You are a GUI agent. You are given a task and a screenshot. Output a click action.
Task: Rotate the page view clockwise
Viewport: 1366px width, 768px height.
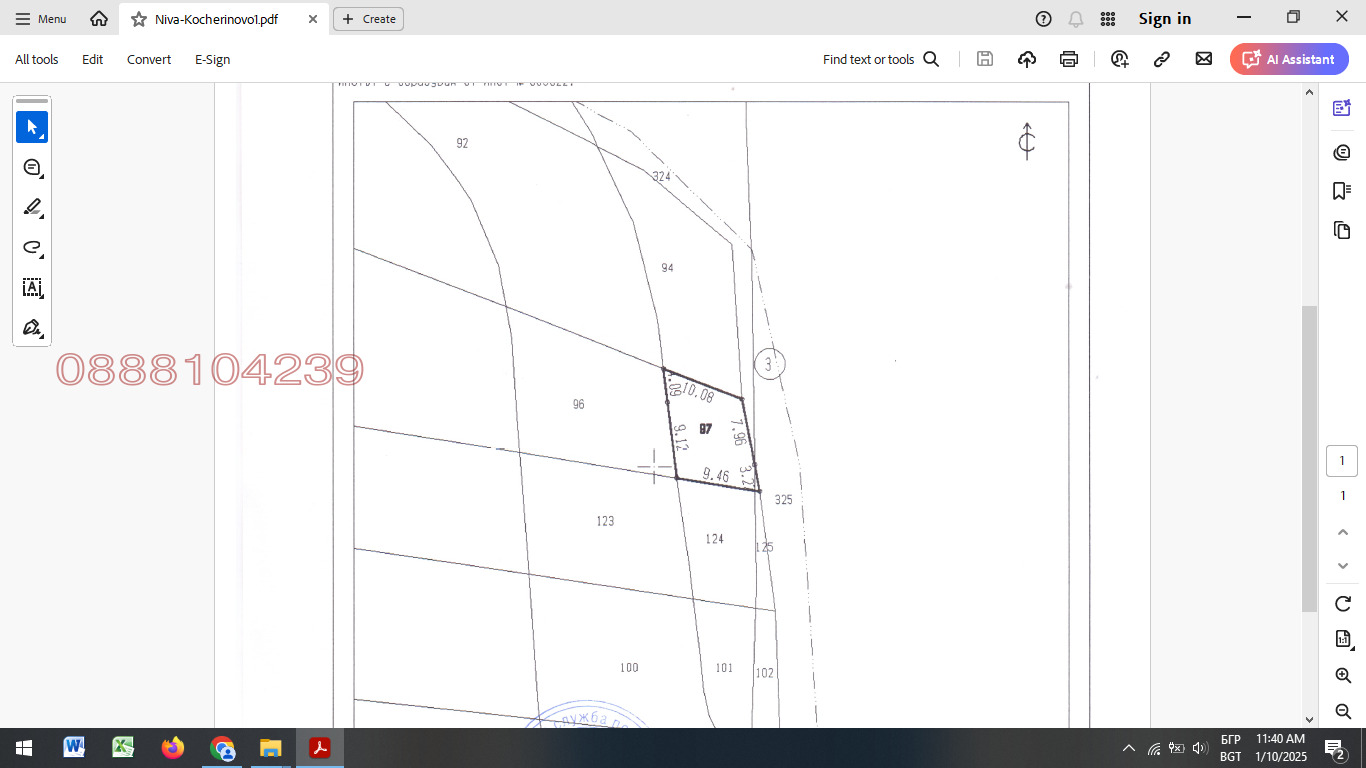(x=1343, y=603)
